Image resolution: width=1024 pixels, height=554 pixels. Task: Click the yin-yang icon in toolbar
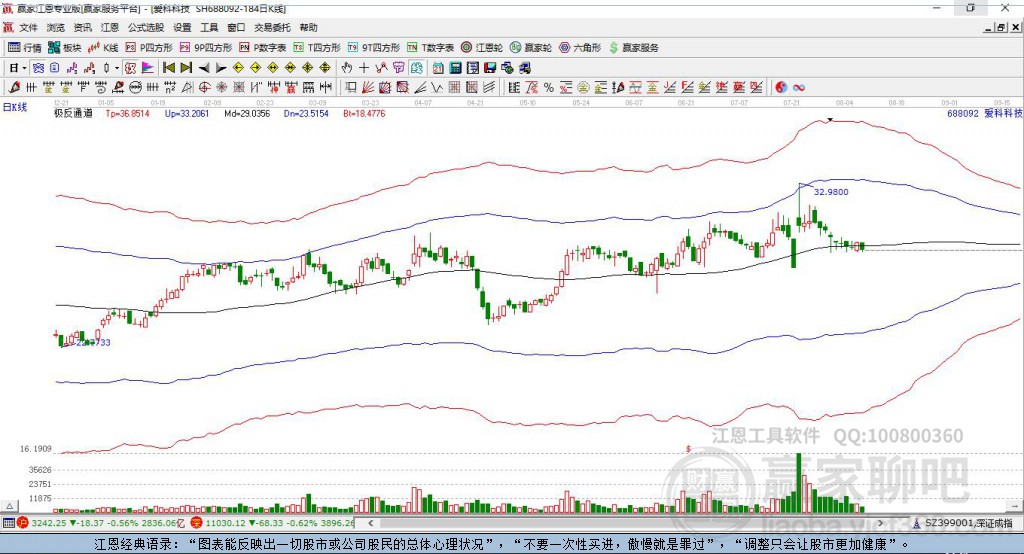781,88
